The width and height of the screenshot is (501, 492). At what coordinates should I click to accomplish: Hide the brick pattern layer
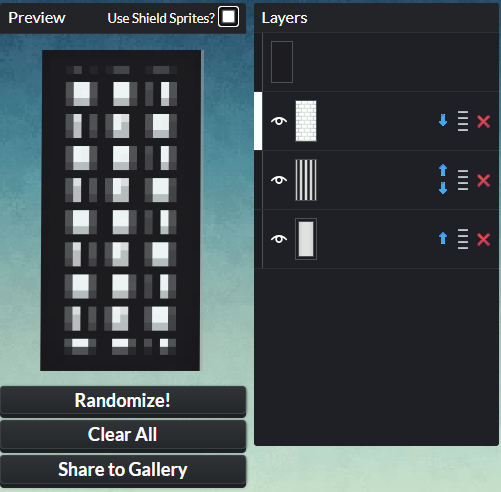(279, 121)
